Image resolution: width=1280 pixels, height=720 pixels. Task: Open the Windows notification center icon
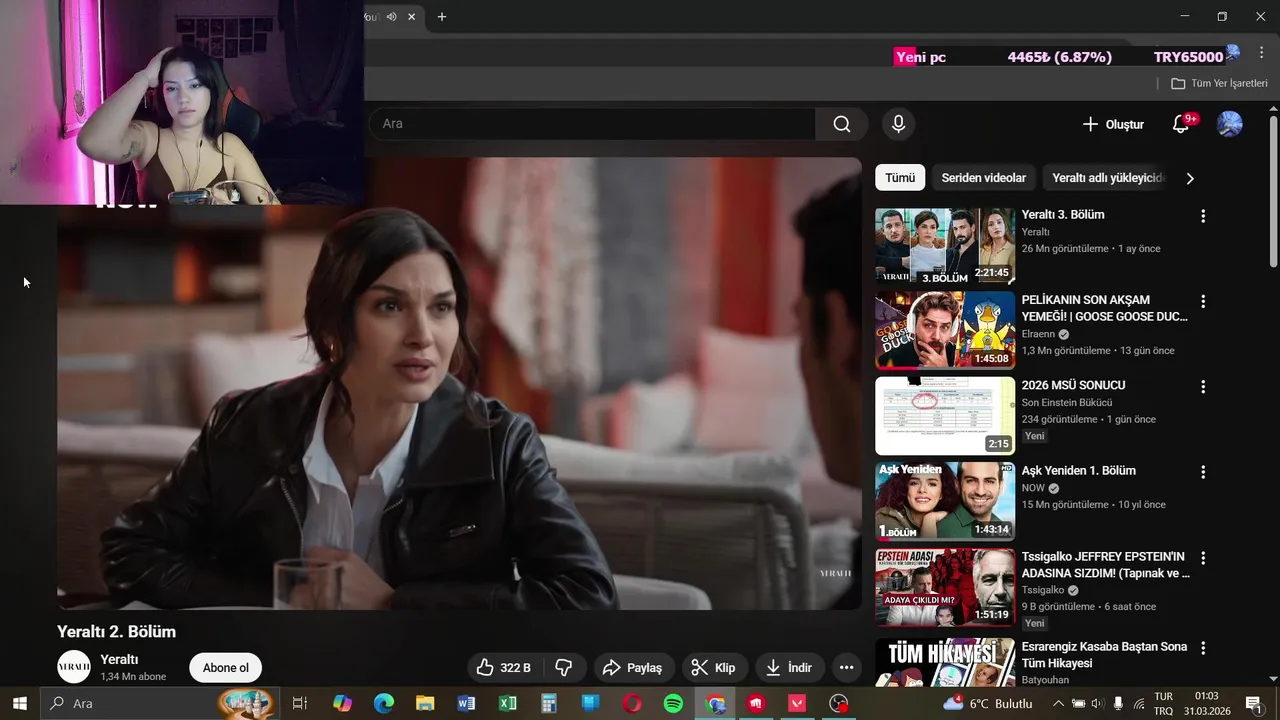1253,704
